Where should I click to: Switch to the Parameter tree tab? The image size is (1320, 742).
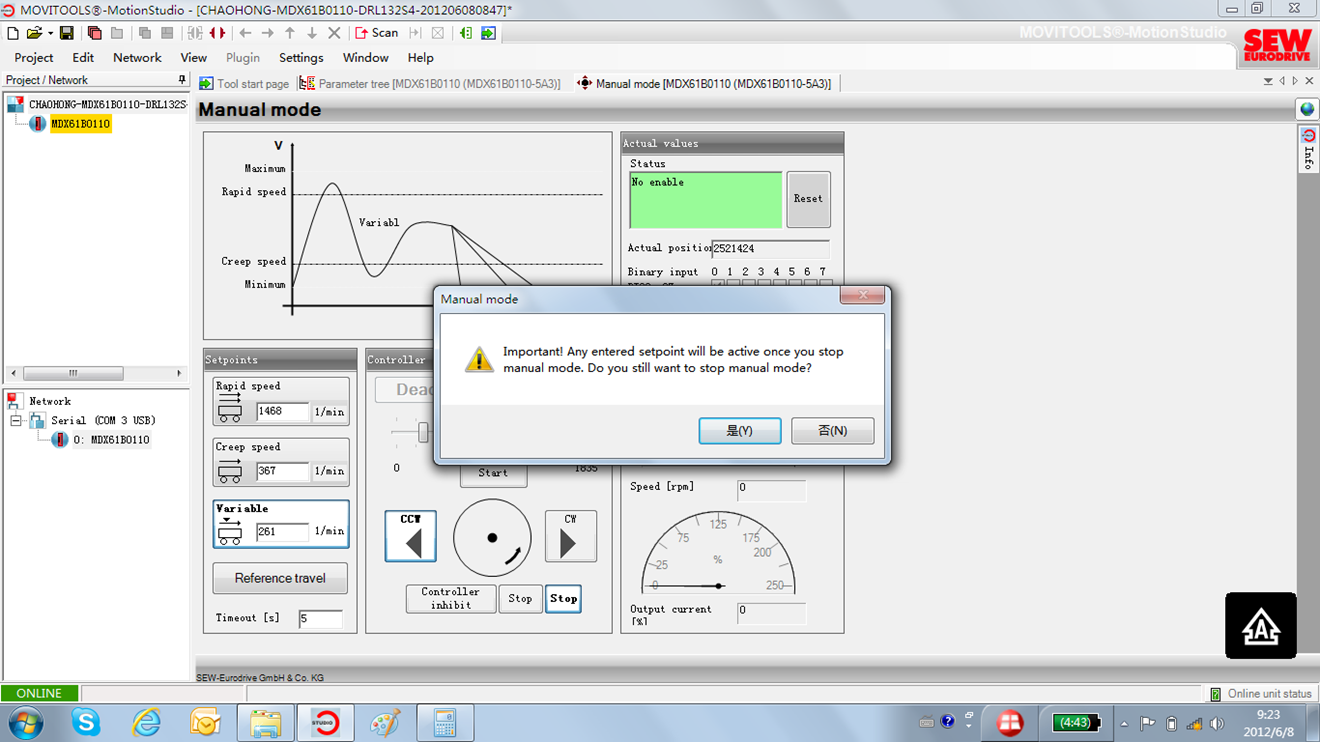(431, 84)
